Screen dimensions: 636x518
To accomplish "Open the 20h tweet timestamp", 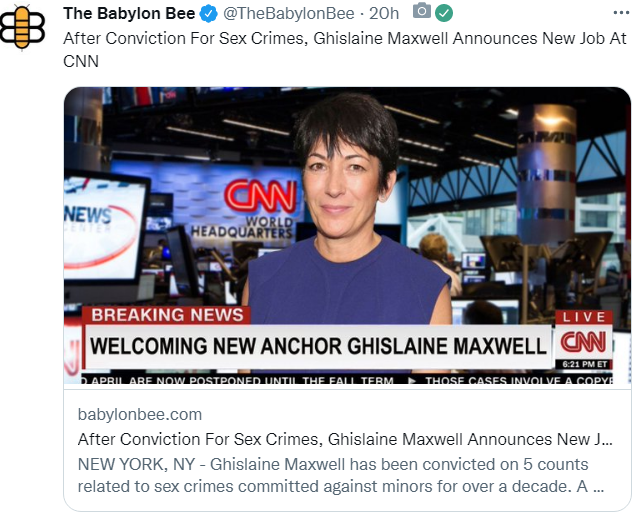I will pos(384,14).
